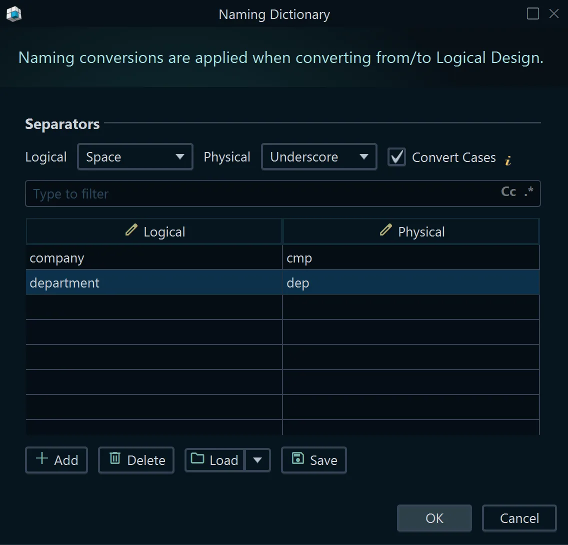Toggle case-sensitive Cc filter option
This screenshot has height=545, width=568.
click(508, 192)
